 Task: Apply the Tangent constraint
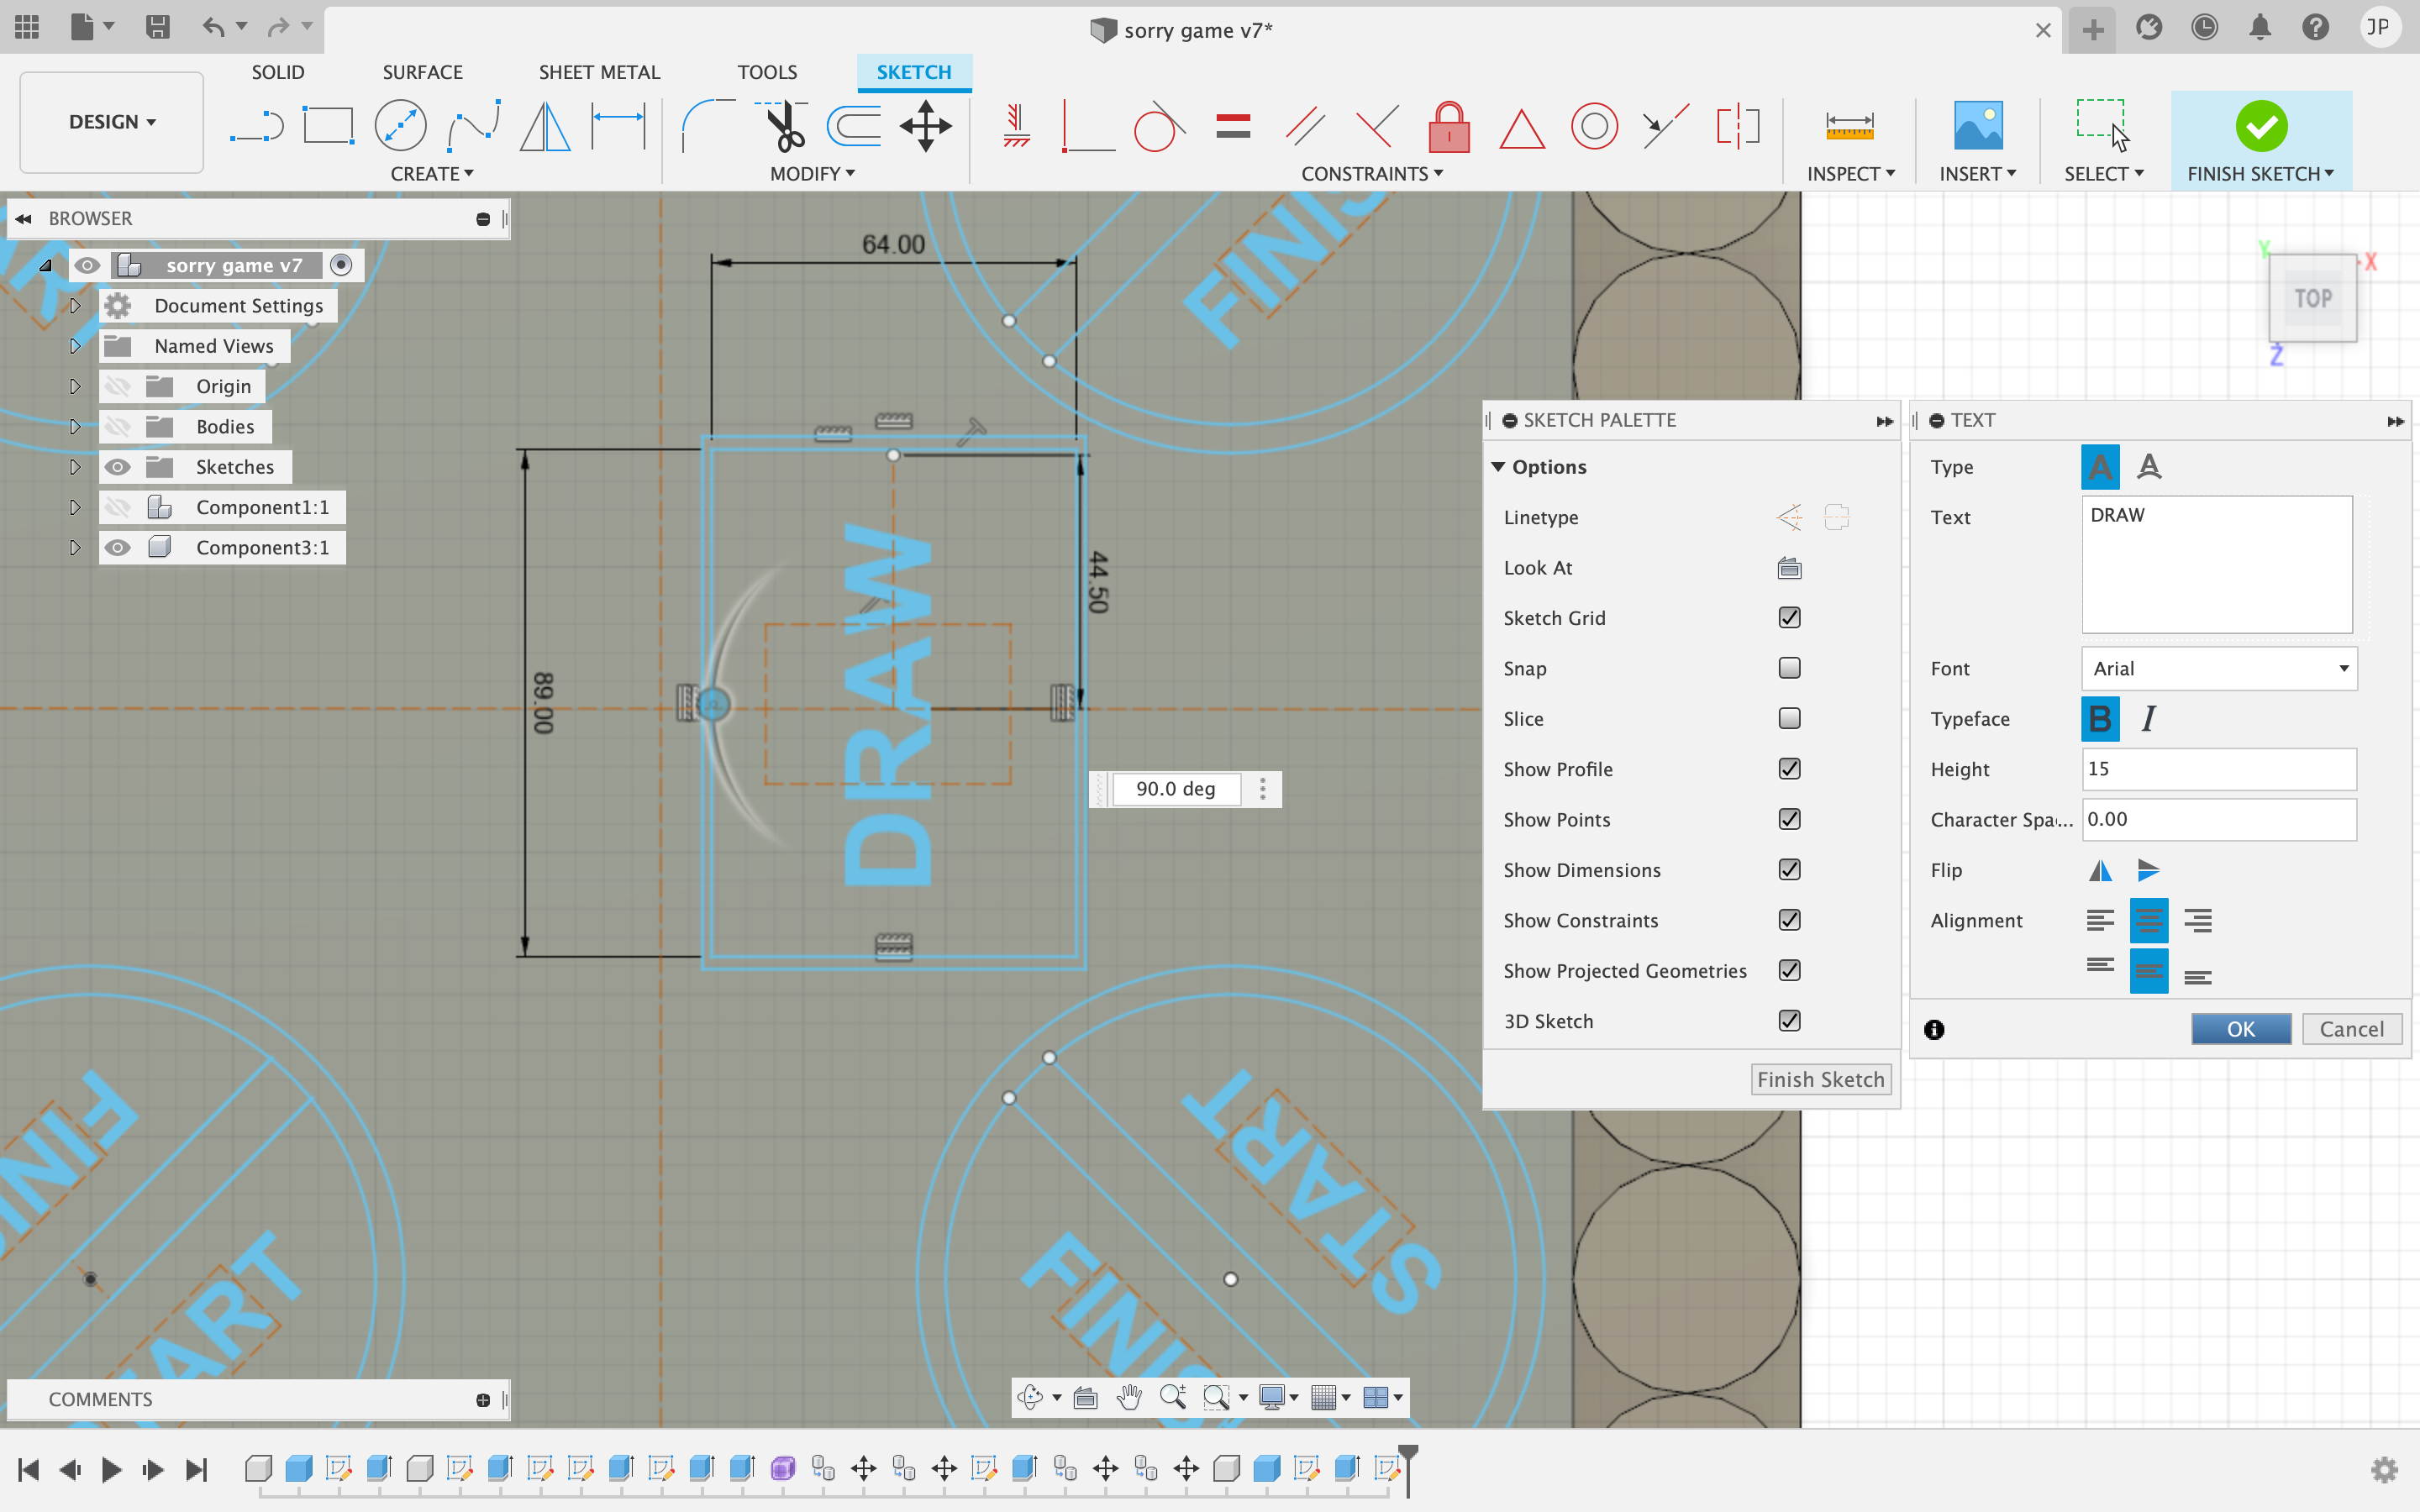1159,127
